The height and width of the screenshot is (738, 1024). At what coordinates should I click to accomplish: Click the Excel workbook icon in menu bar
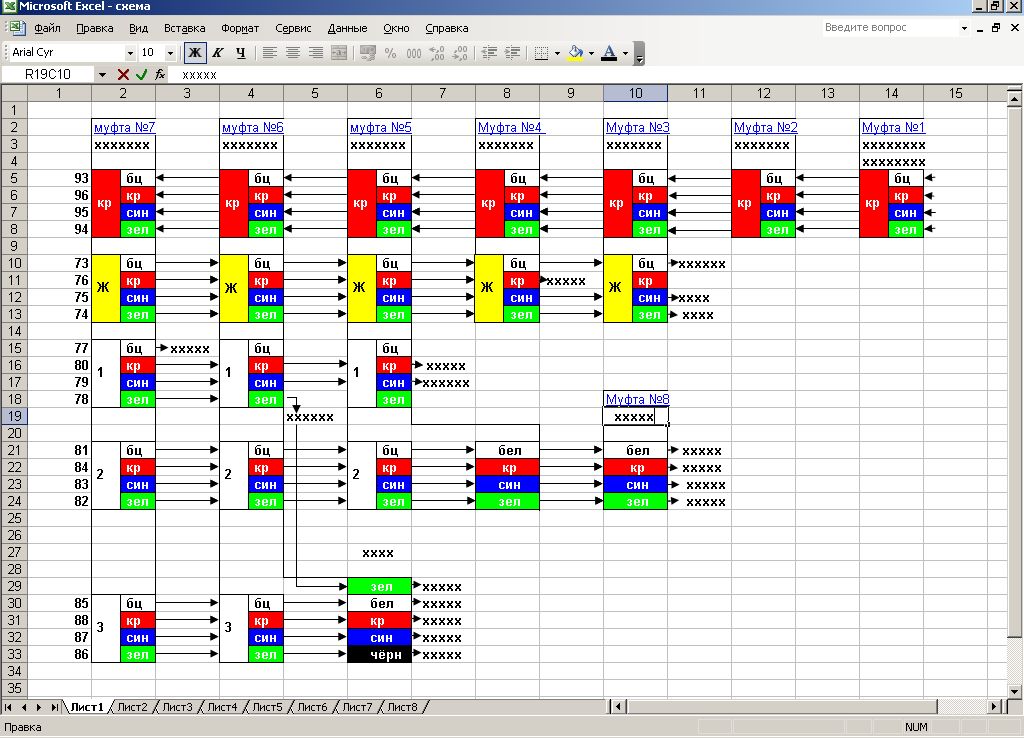pyautogui.click(x=17, y=28)
